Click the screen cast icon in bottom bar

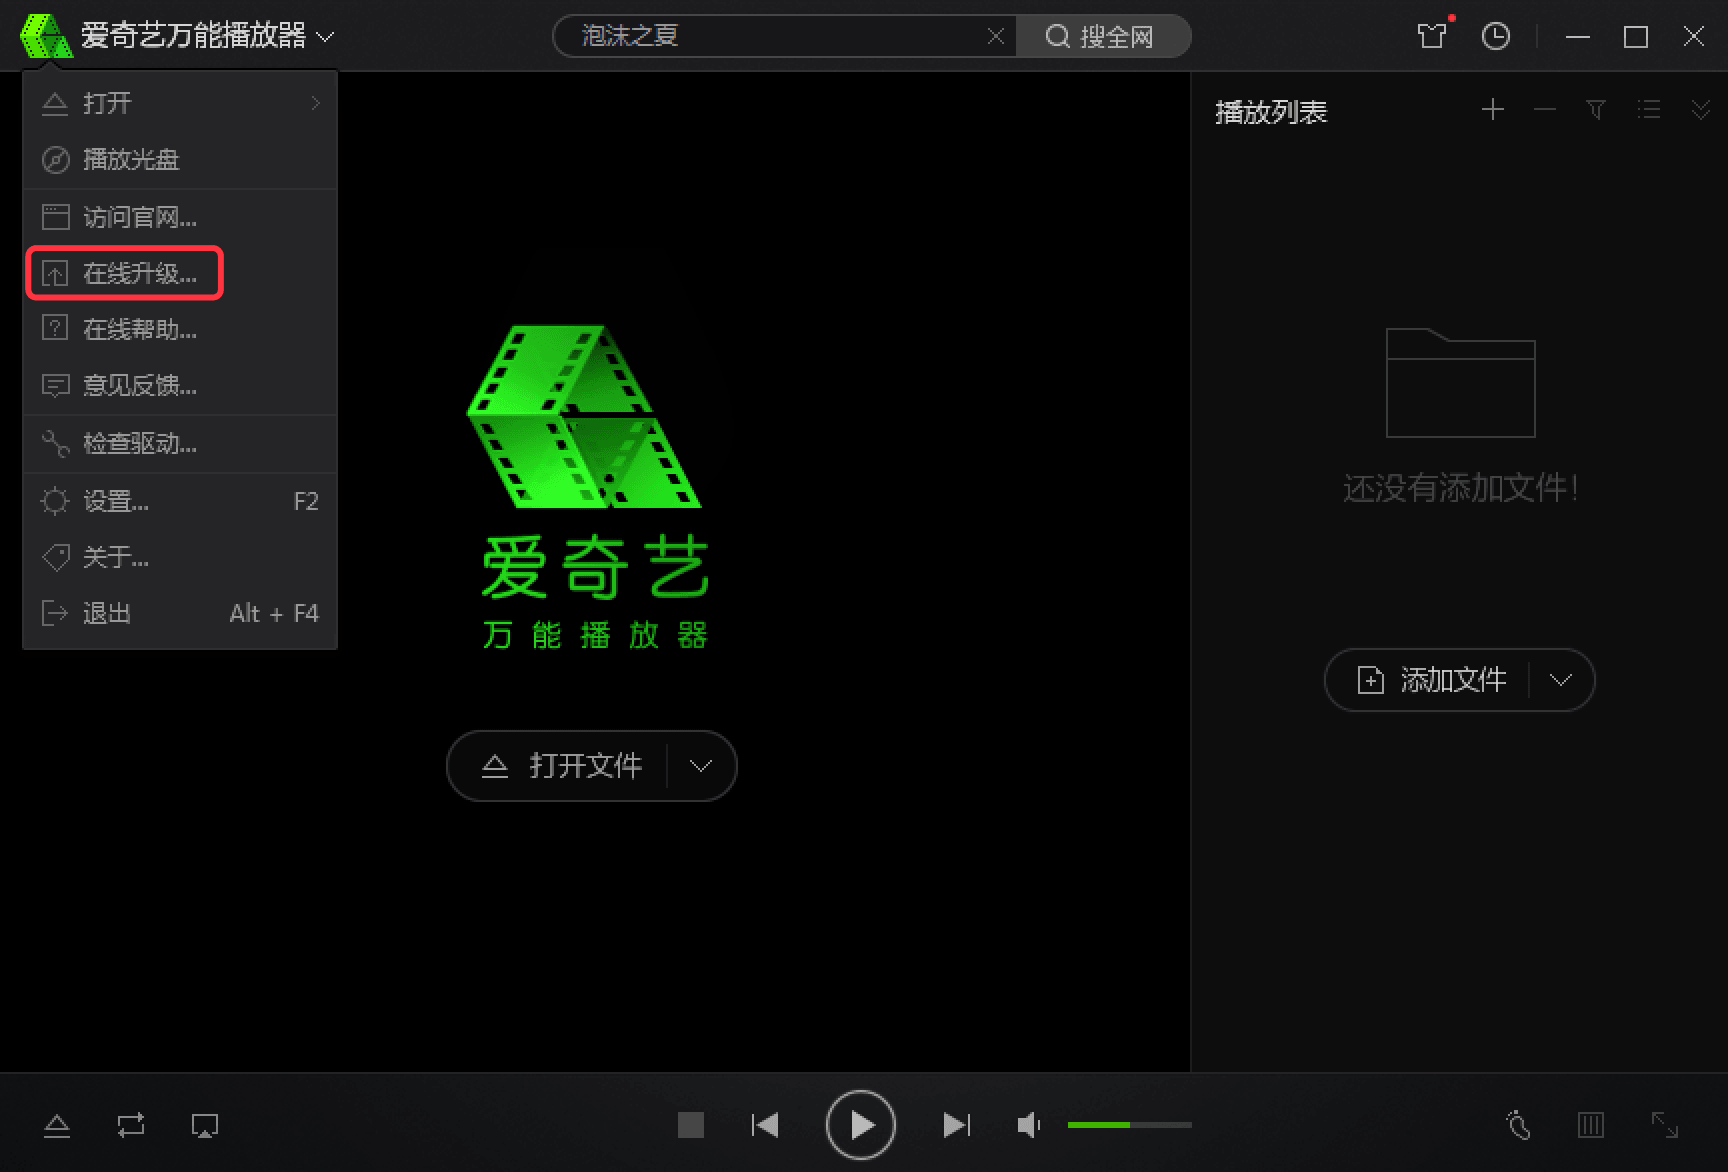pos(205,1126)
